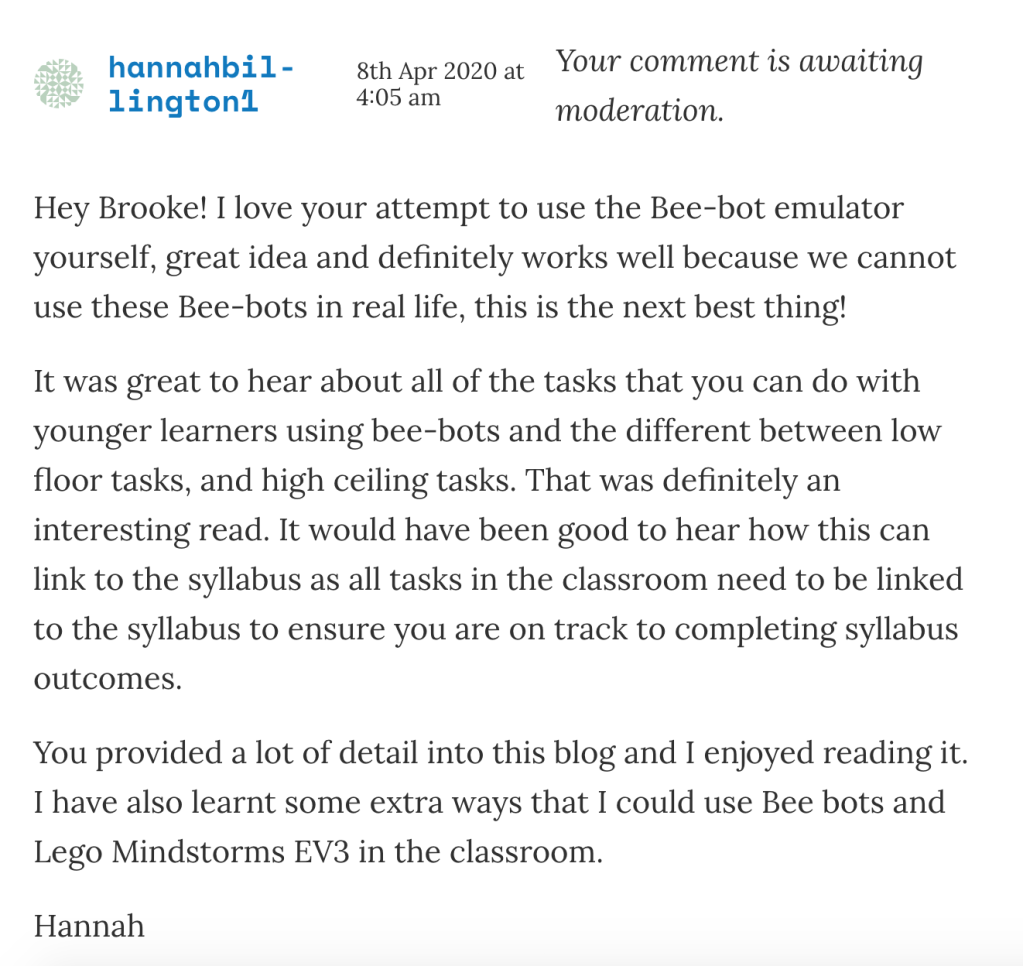1023x966 pixels.
Task: Click the word "outcomes." ending the paragraph
Action: coord(108,678)
